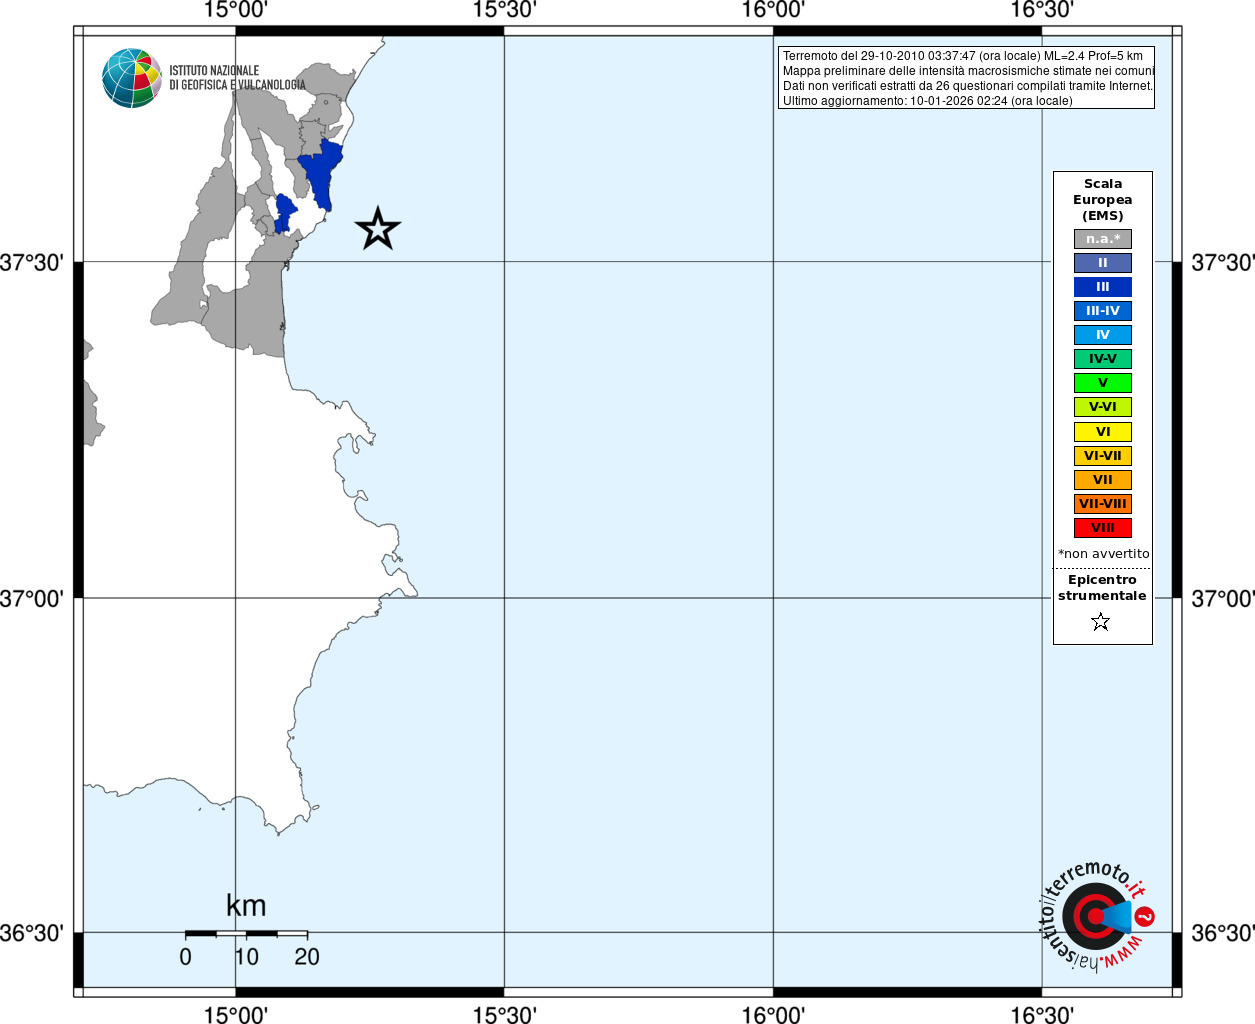Click the haisentitoilterremoto.it logo
Viewport: 1255px width, 1024px height.
(1098, 916)
